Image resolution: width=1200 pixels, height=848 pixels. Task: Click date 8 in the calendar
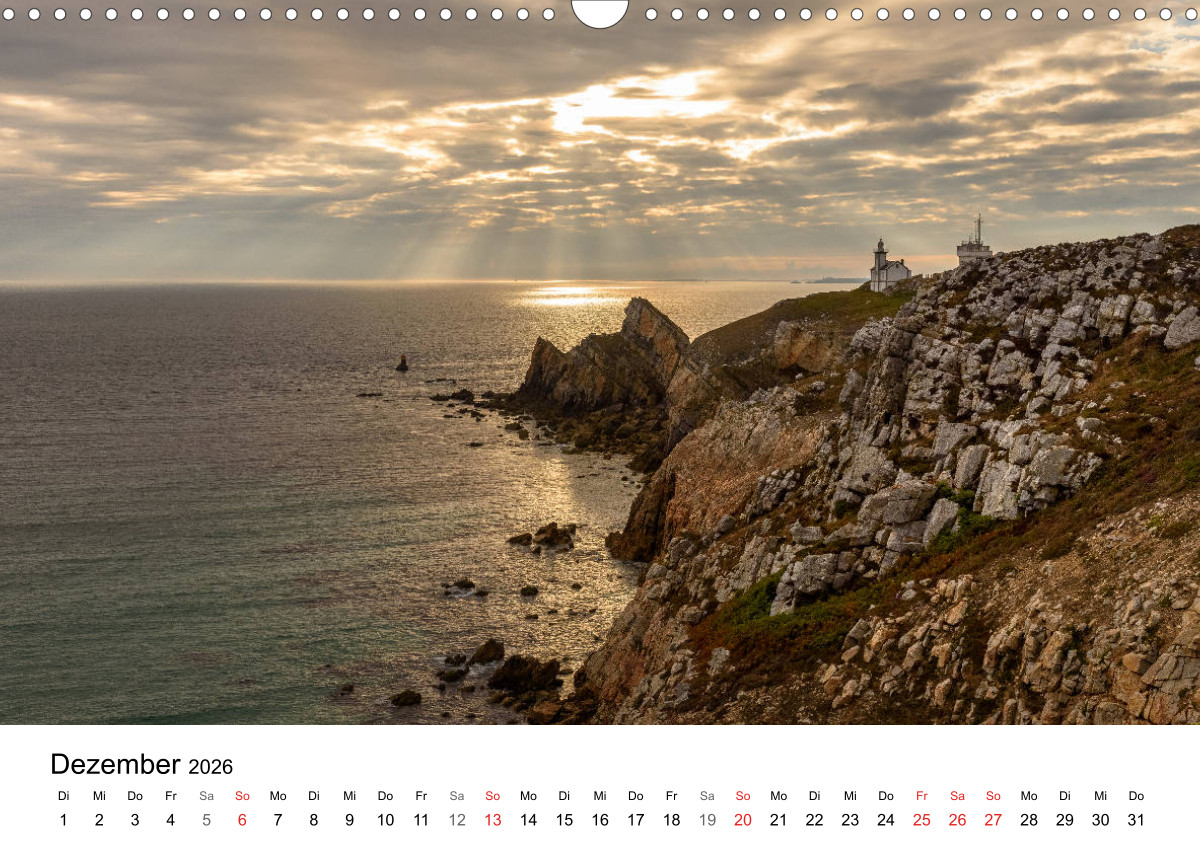point(314,820)
